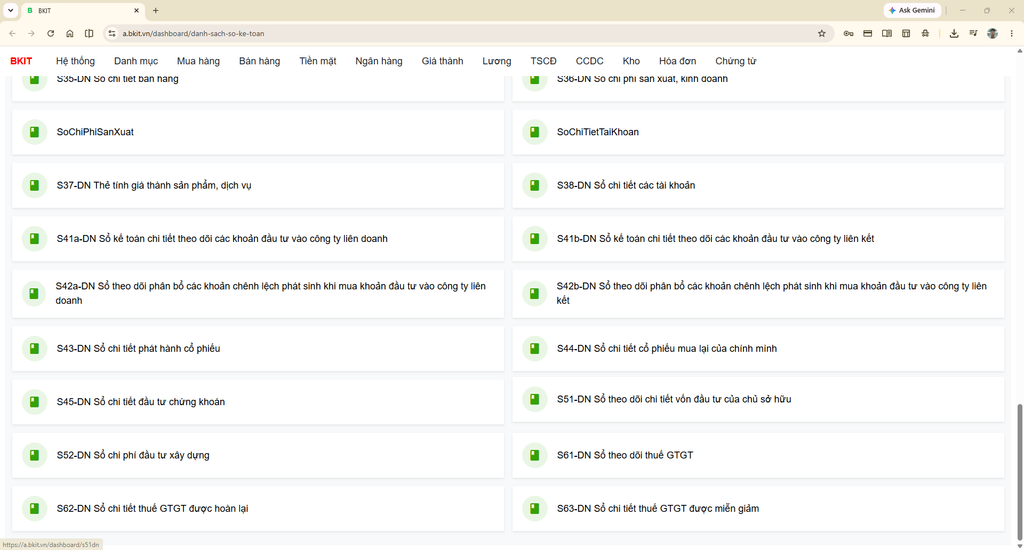Screen dimensions: 1024x550
Task: Open the Bán hàng menu
Action: 259,61
